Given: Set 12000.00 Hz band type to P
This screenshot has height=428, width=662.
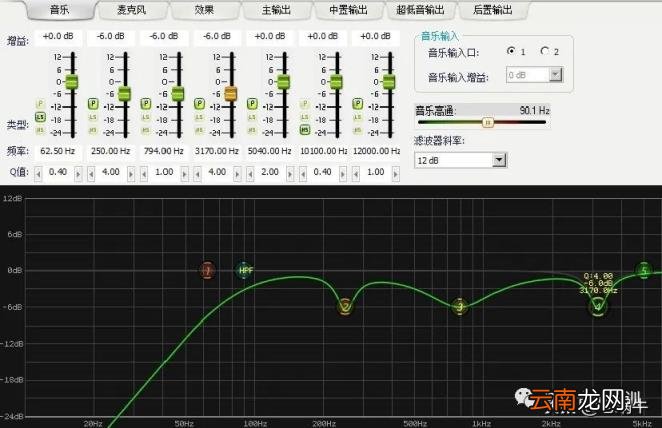Looking at the screenshot, I should tap(358, 103).
